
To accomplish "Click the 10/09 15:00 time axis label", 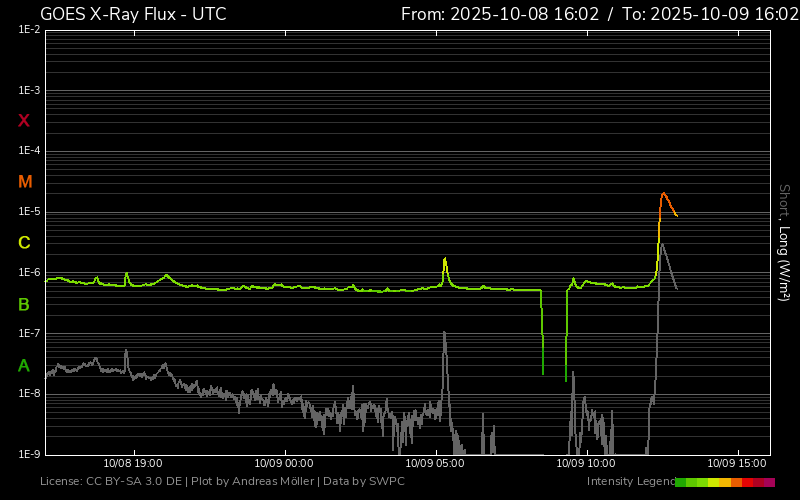I will pos(738,463).
